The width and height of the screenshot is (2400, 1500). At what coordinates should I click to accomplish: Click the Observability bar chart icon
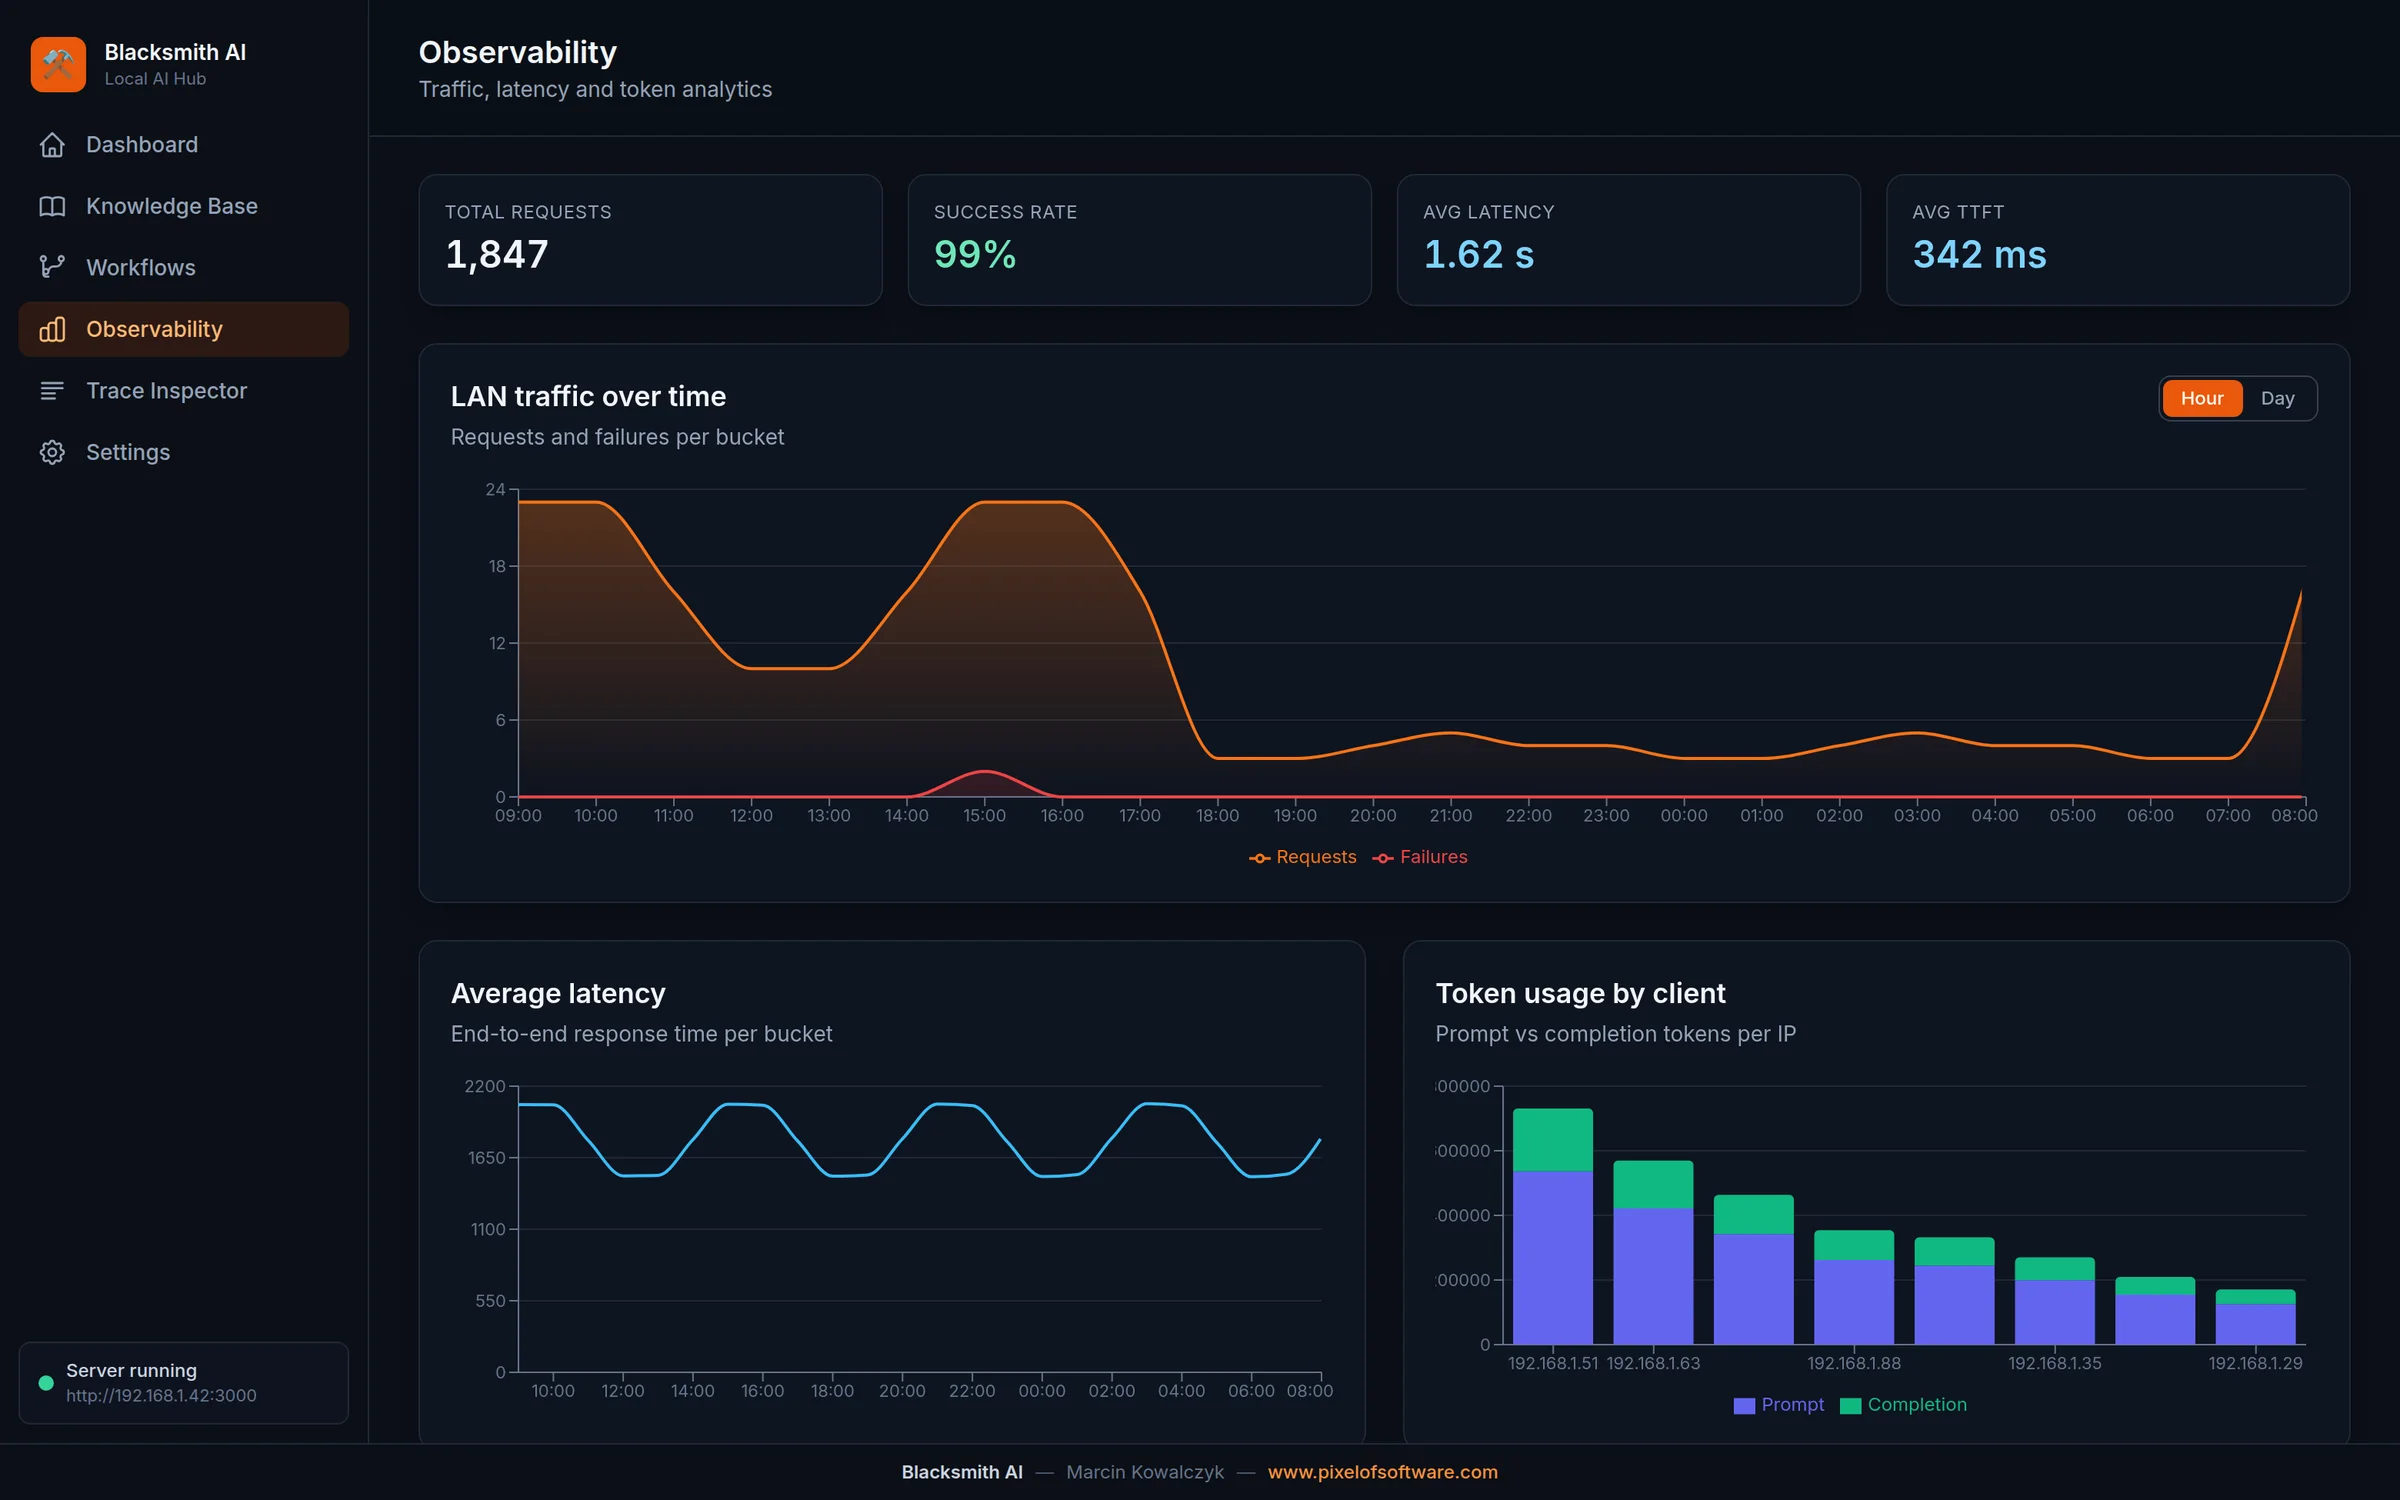[x=52, y=329]
